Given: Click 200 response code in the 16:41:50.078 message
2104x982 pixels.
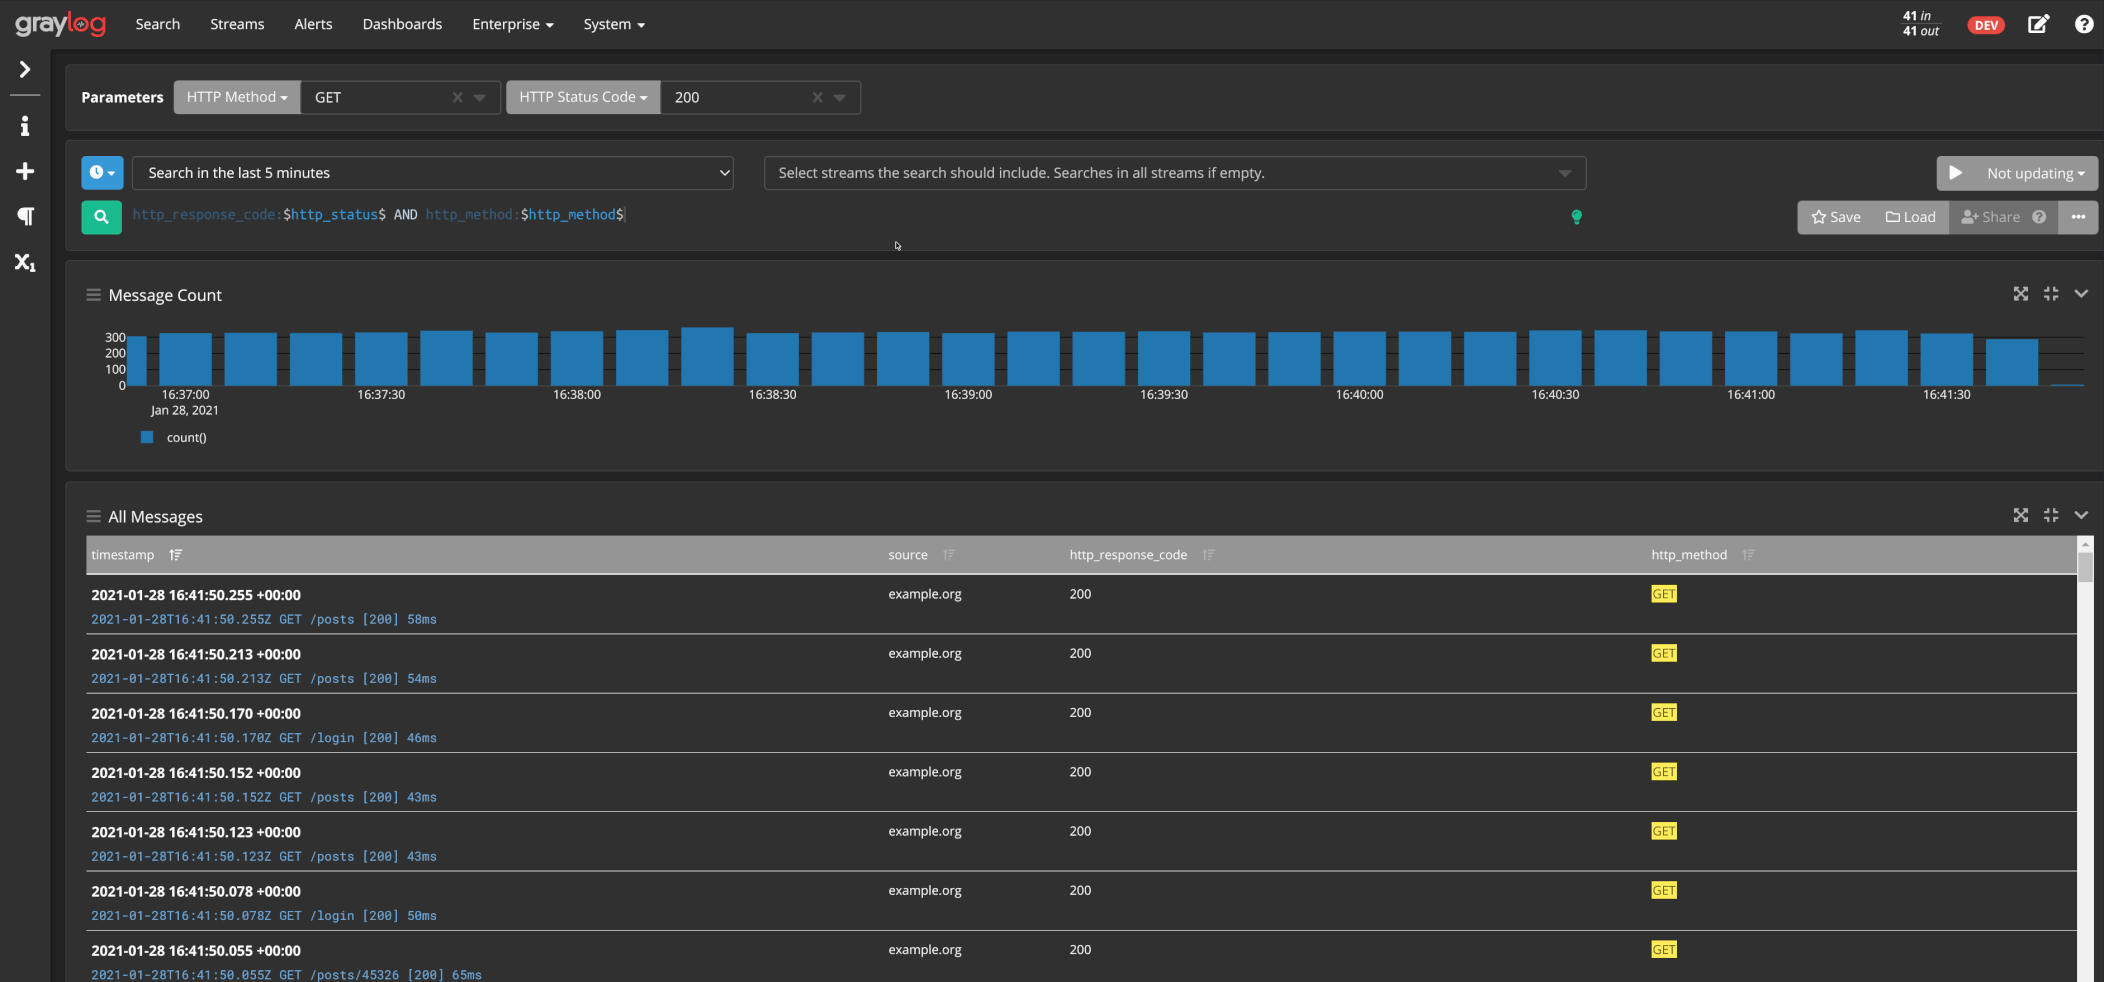Looking at the screenshot, I should point(1080,890).
